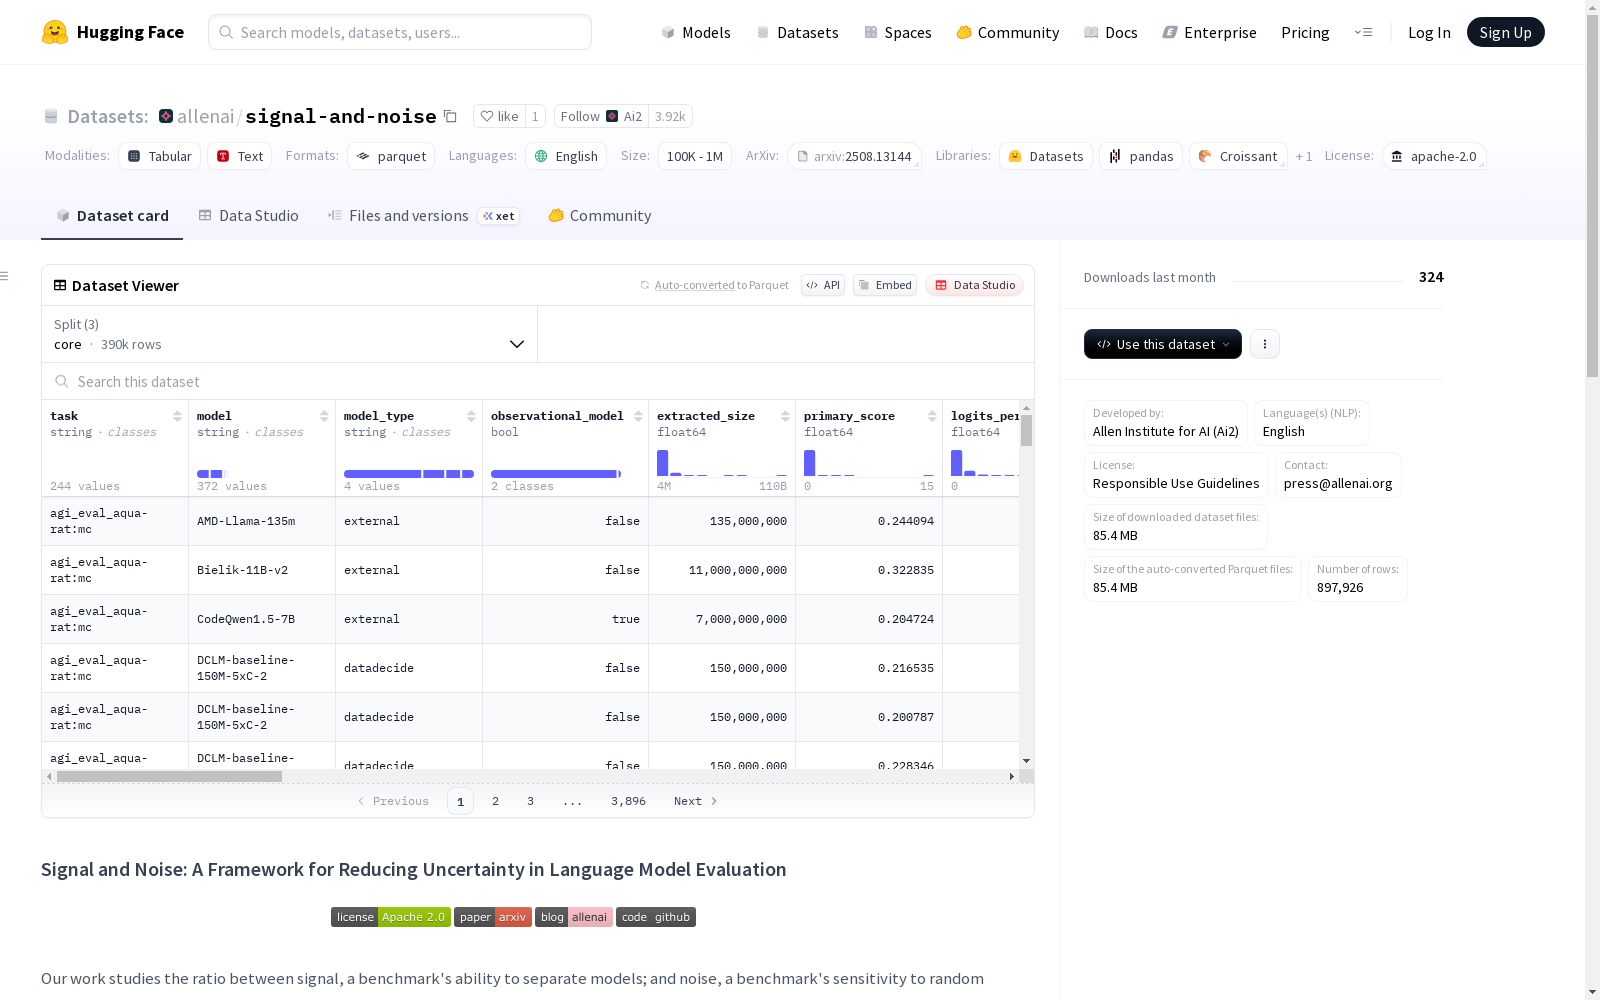Sort the primary_score column
1600x1000 pixels.
click(932, 416)
